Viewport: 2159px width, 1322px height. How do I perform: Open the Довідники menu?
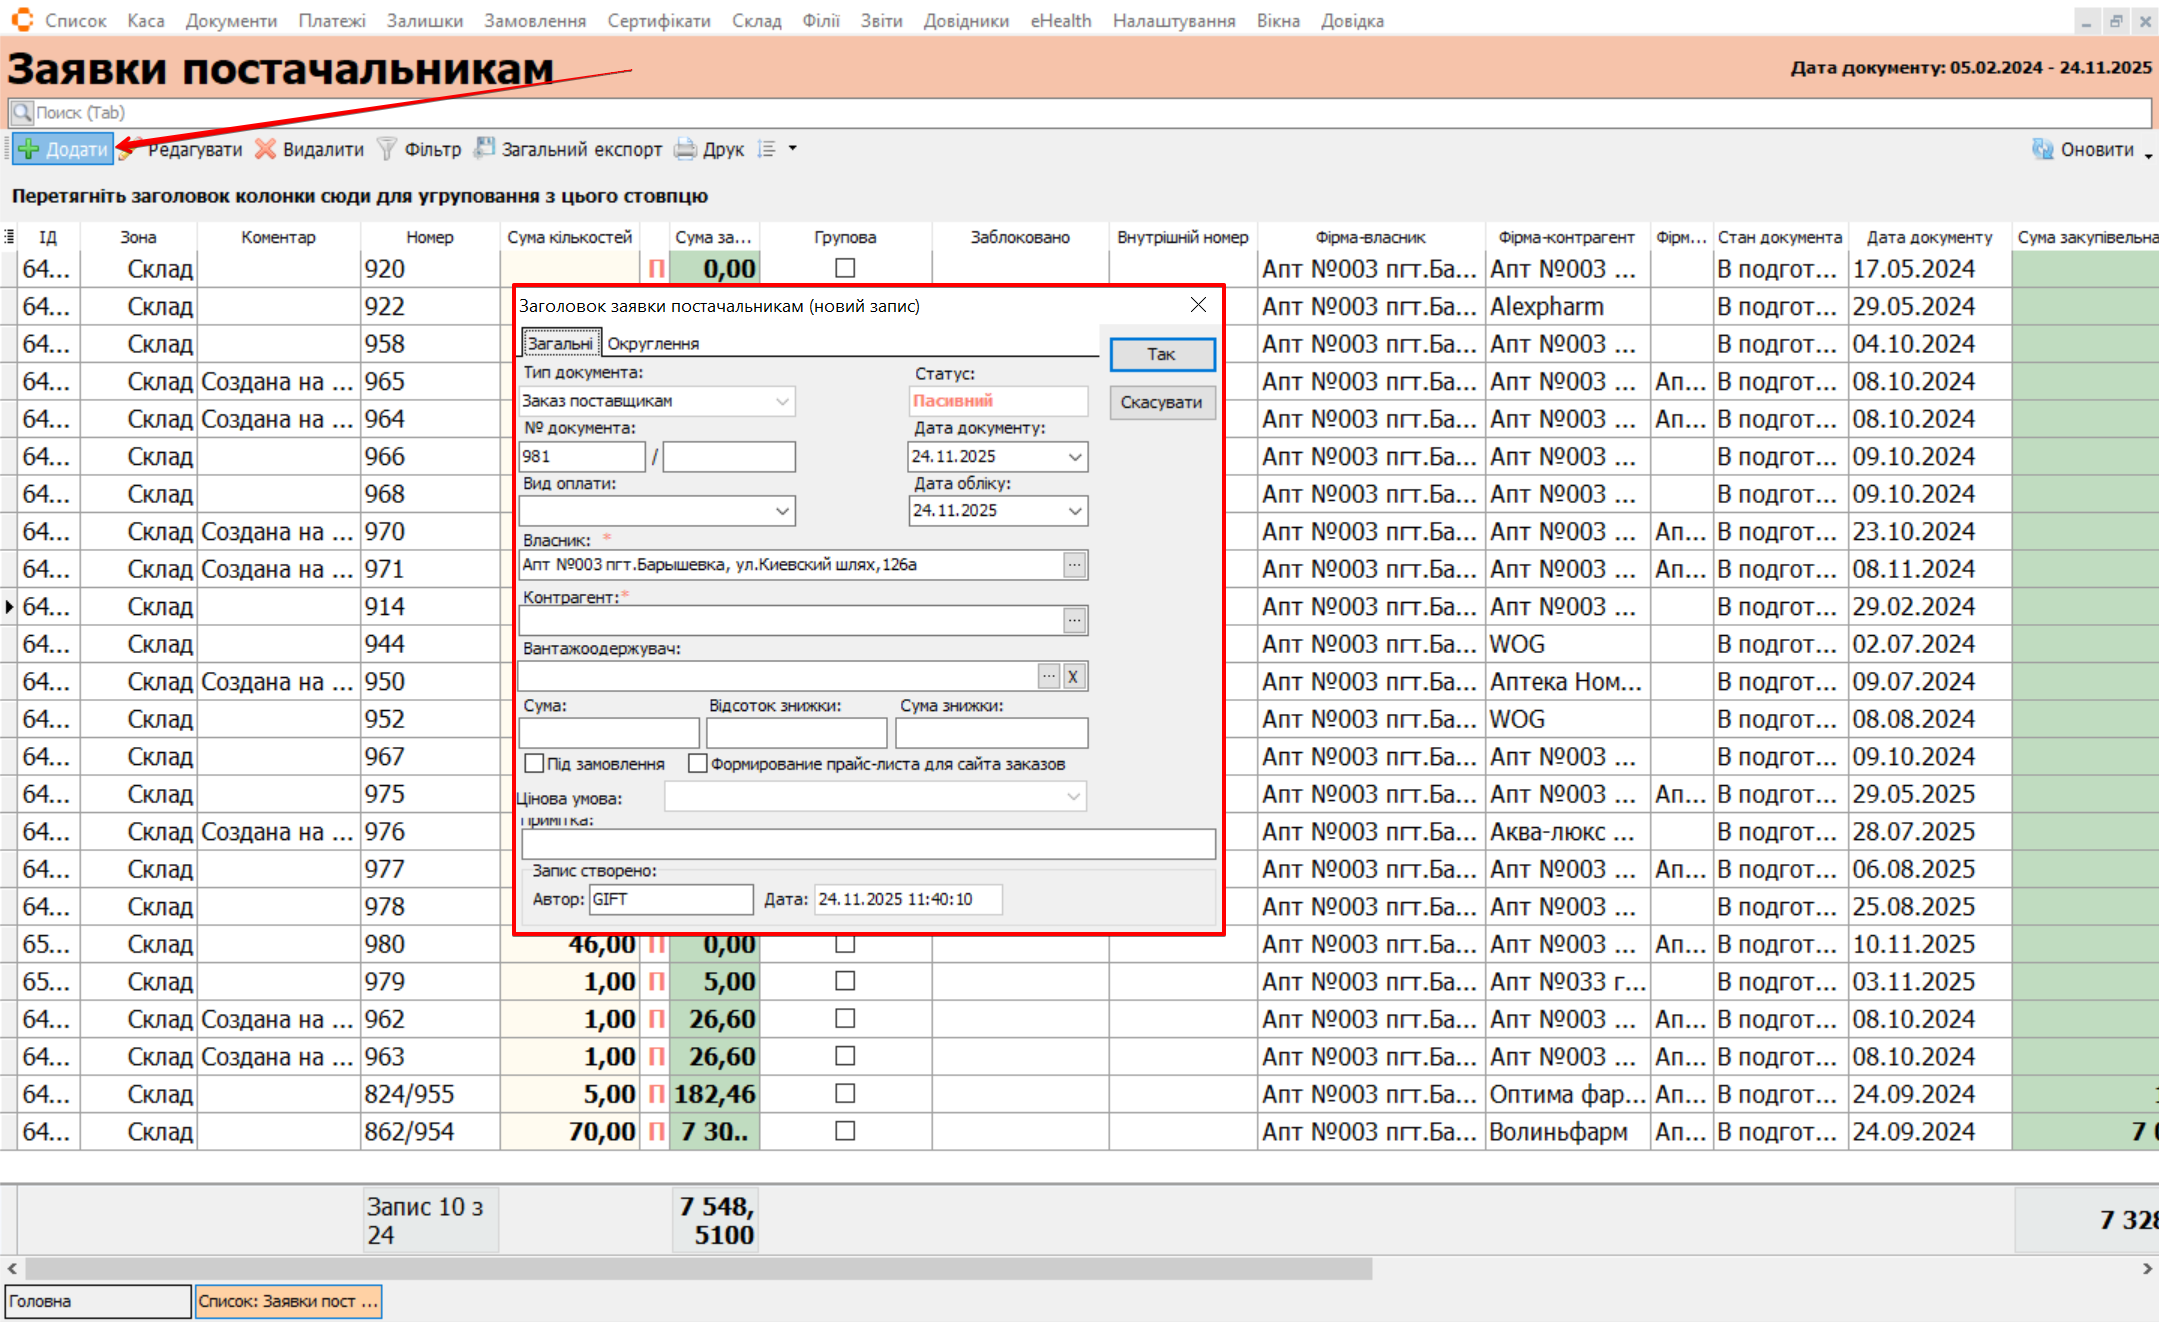click(965, 20)
